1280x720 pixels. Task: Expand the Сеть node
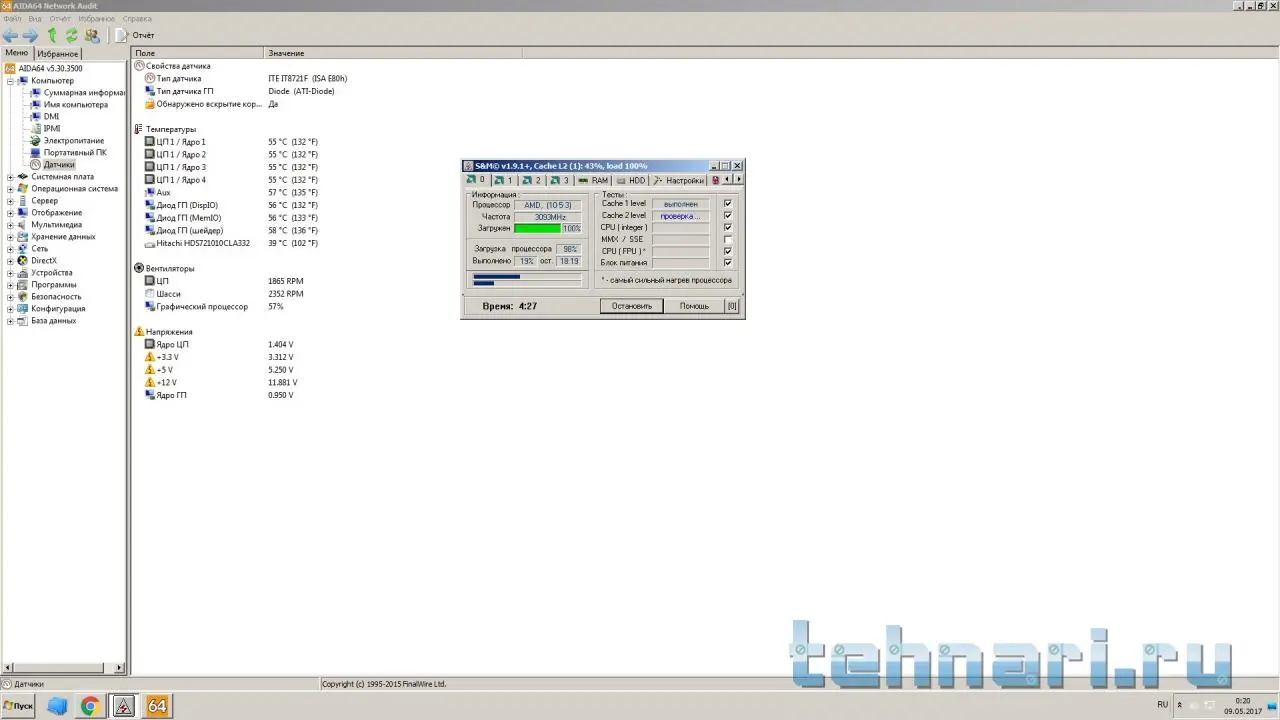click(10, 248)
